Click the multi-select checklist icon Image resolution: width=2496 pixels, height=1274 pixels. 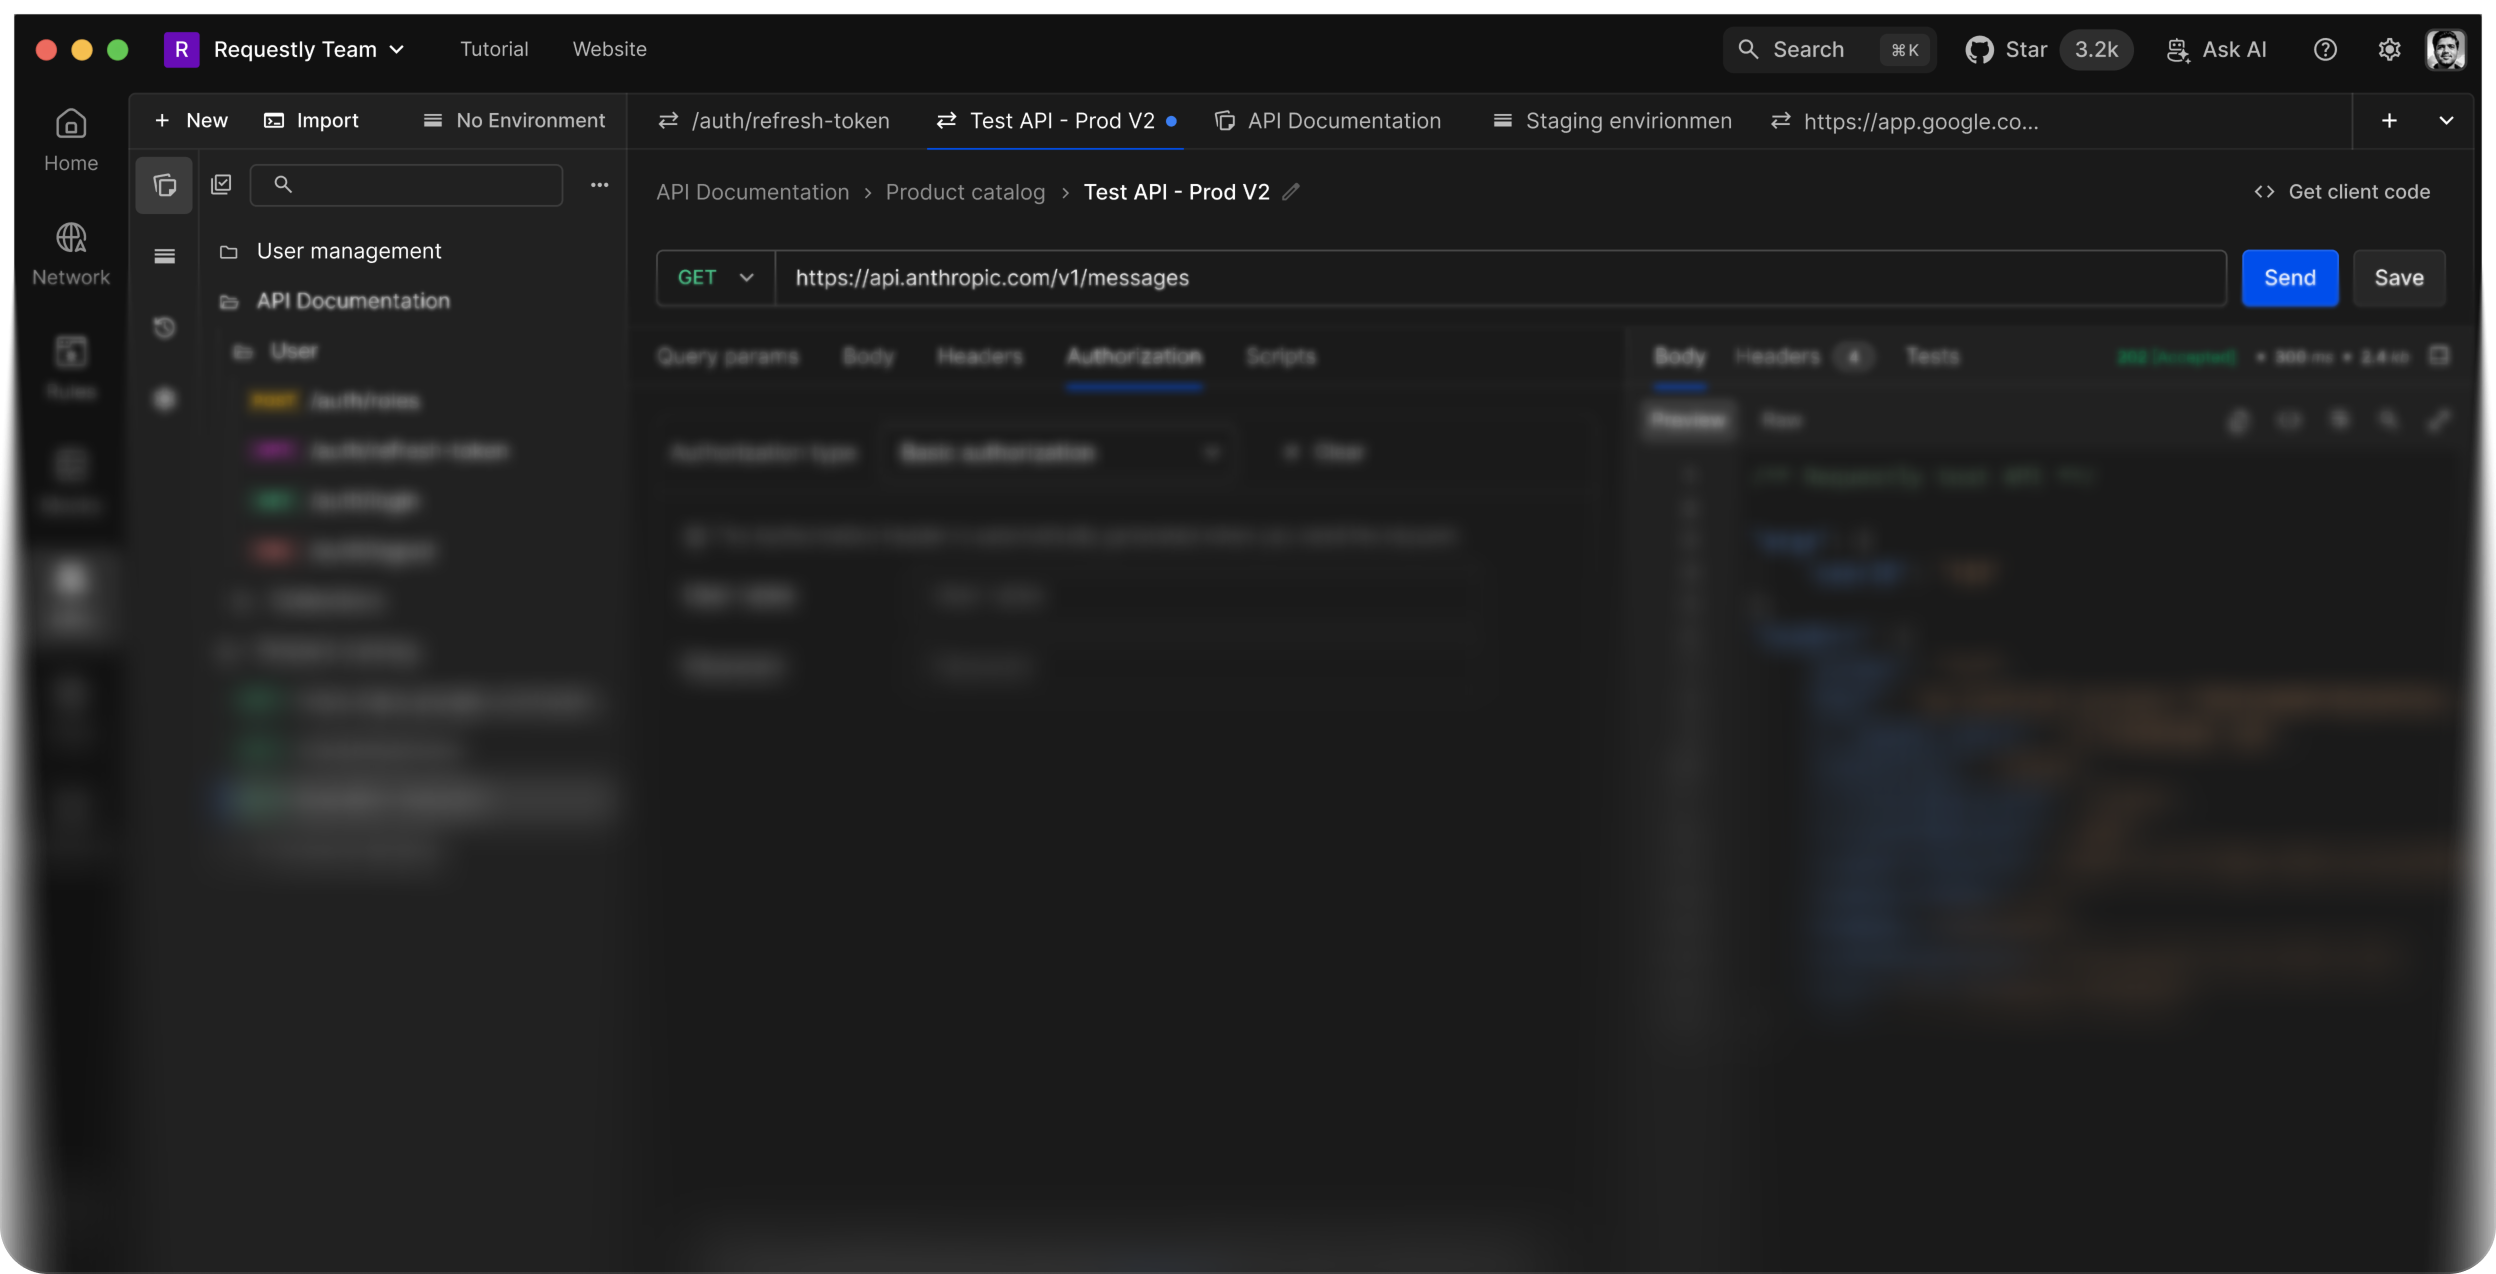pos(221,184)
